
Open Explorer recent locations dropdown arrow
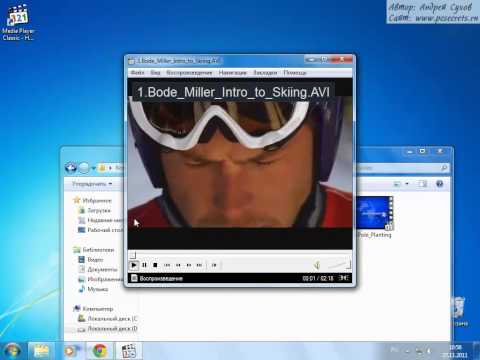[x=93, y=168]
